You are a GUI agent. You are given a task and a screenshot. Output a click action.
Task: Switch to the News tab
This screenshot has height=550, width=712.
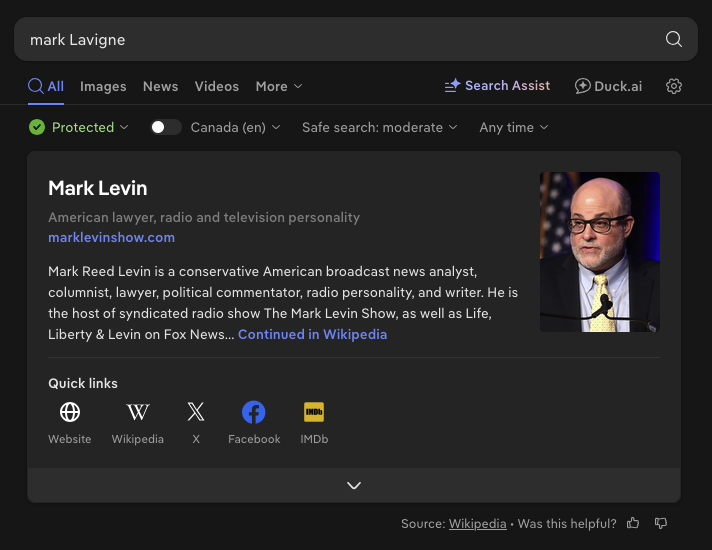(160, 86)
